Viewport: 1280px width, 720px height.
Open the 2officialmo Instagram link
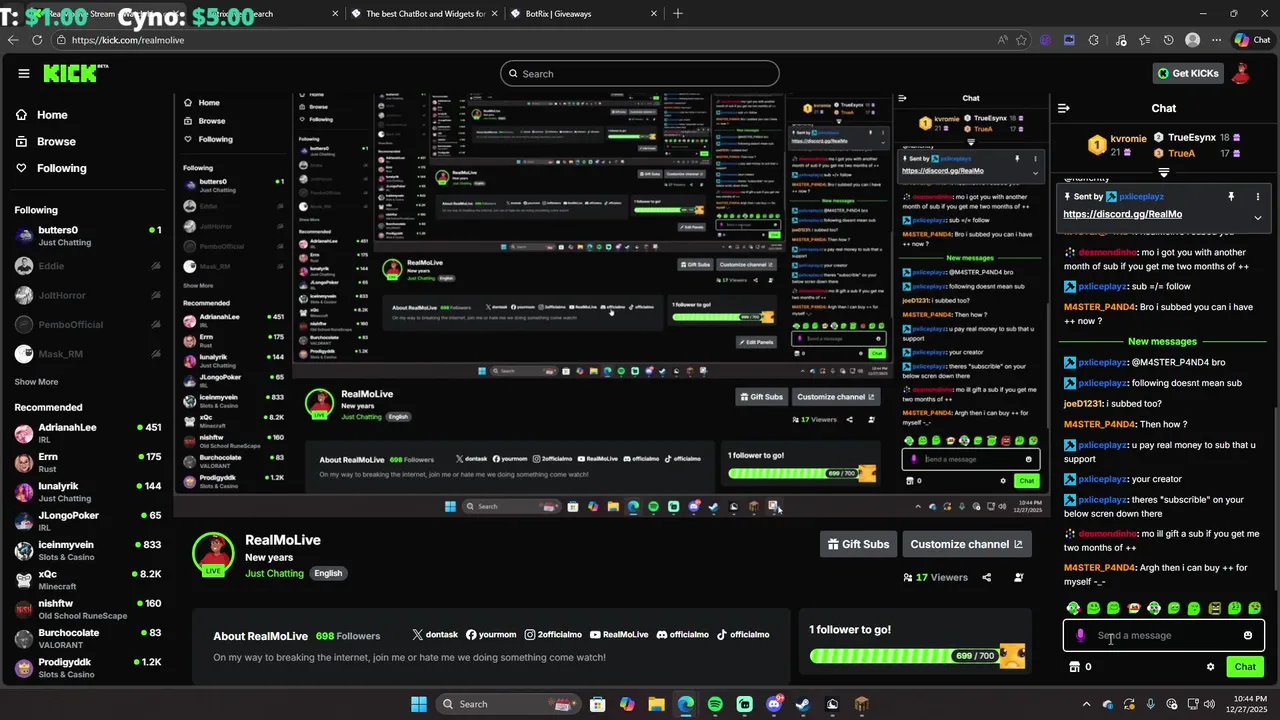(553, 635)
